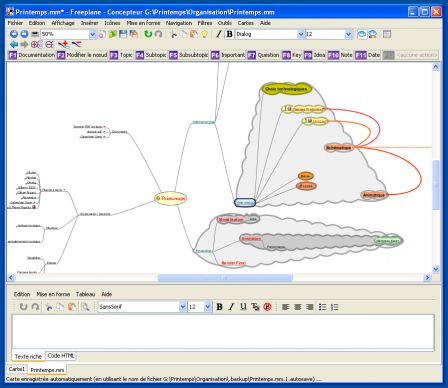
Task: Open the Dialog font family dropdown
Action: (301, 34)
